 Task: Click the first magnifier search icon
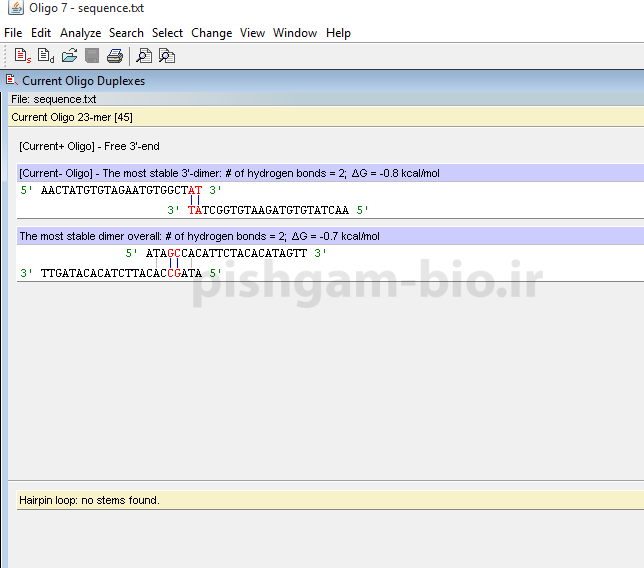click(x=144, y=56)
